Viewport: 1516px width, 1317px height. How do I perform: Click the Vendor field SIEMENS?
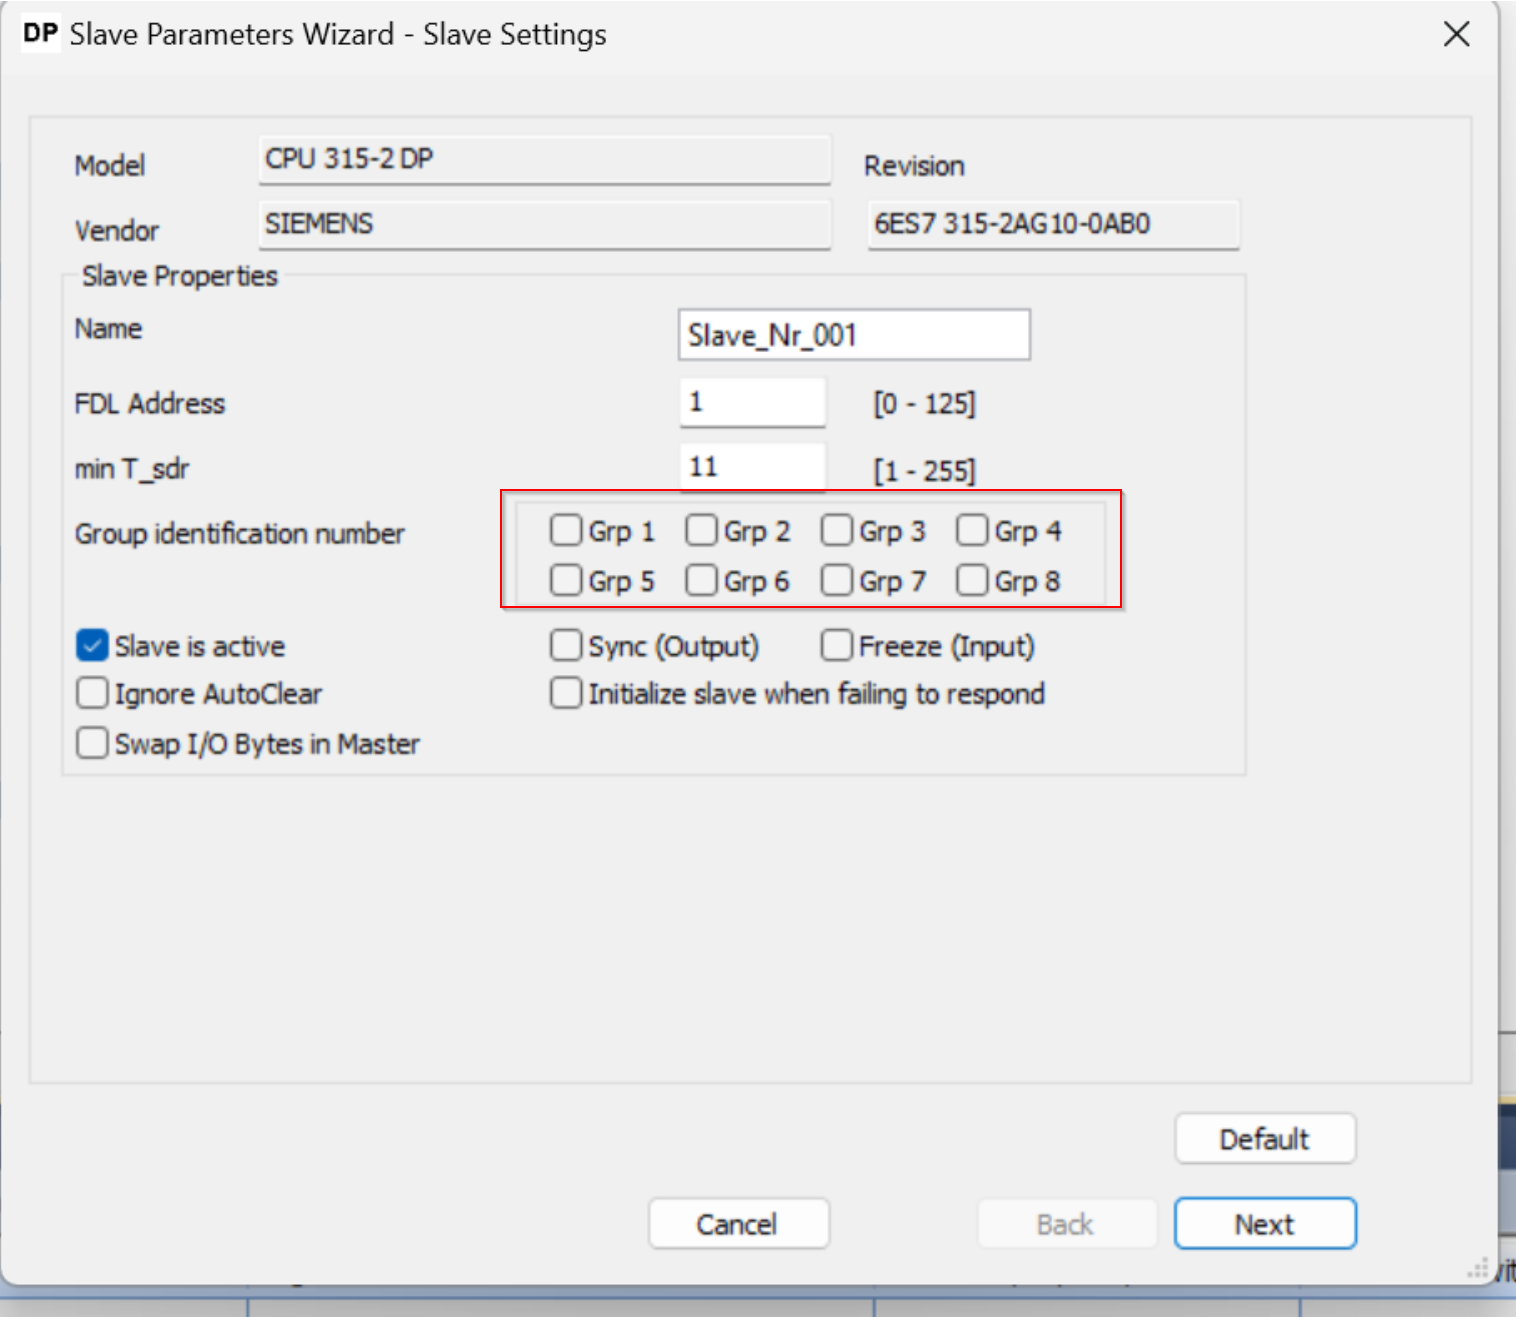point(544,224)
